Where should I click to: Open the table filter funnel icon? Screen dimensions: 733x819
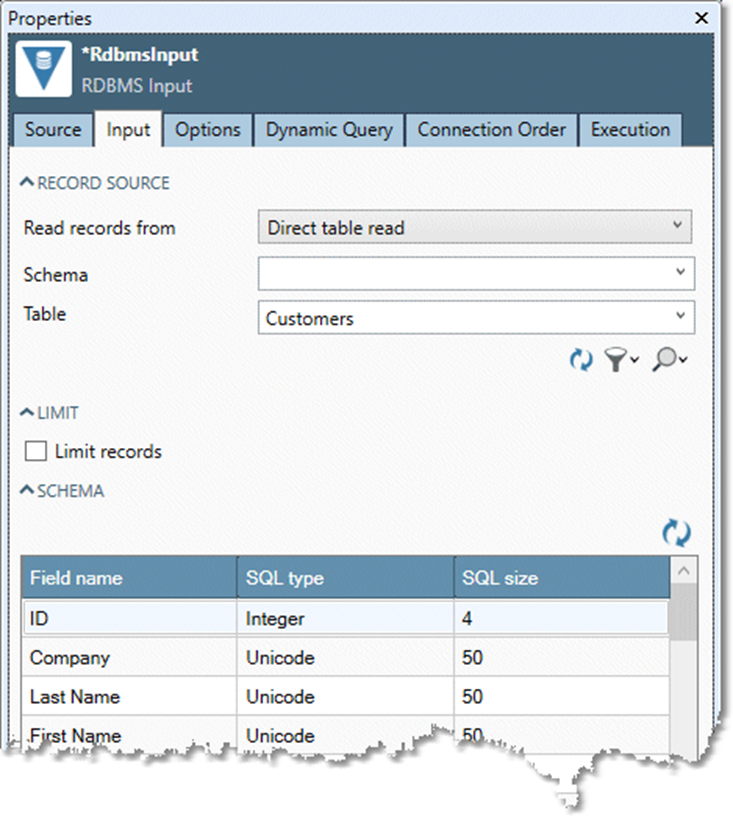619,361
